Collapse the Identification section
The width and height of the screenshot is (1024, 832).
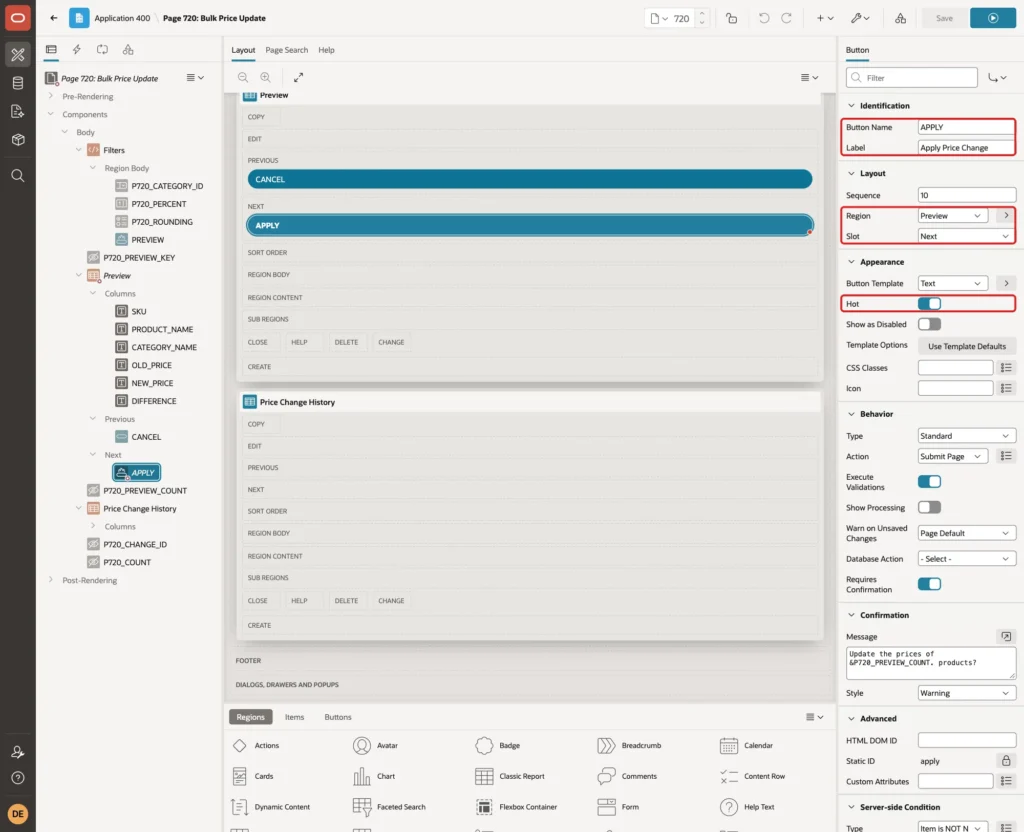point(851,106)
